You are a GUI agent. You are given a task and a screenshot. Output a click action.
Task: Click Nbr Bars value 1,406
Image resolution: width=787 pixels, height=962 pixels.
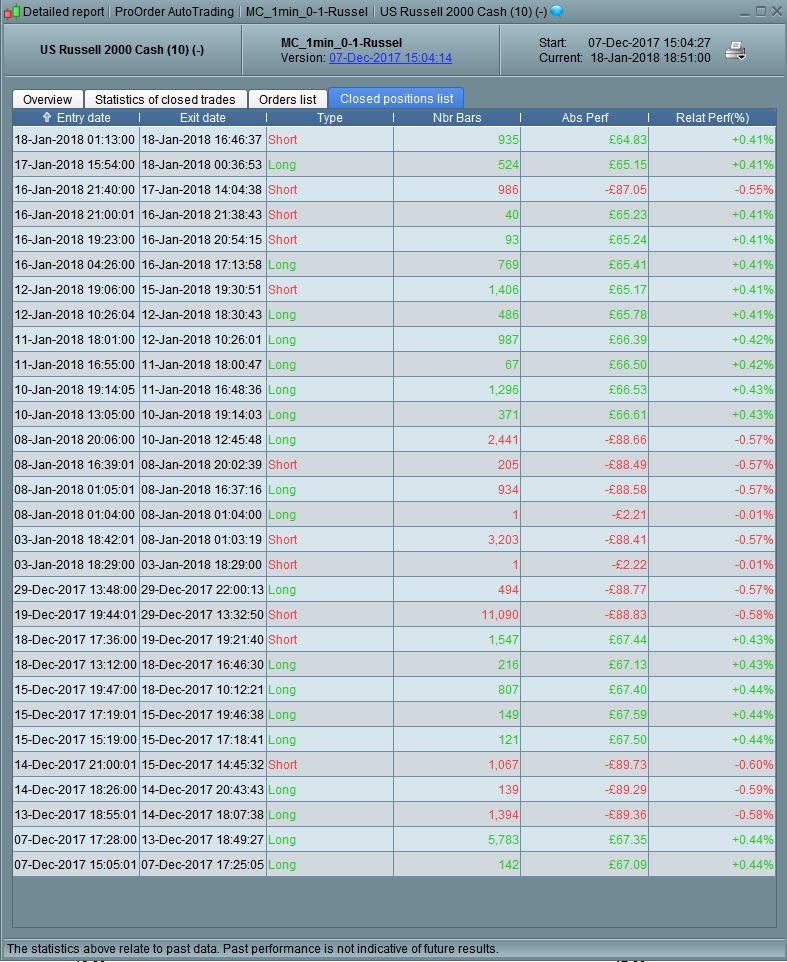503,290
